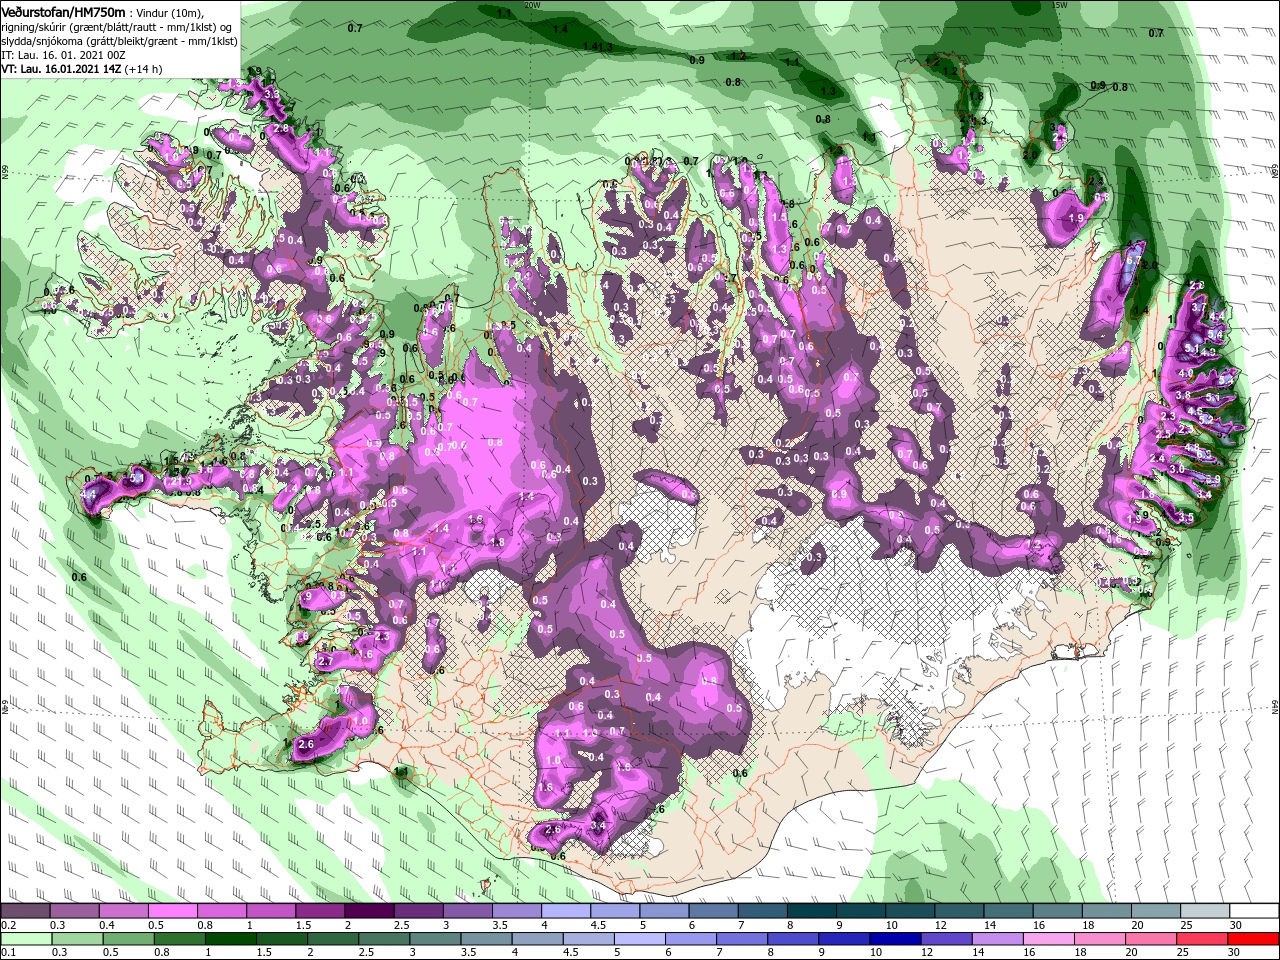
Task: Pick the light pink 16 swatch in bottom legend row
Action: [1049, 939]
